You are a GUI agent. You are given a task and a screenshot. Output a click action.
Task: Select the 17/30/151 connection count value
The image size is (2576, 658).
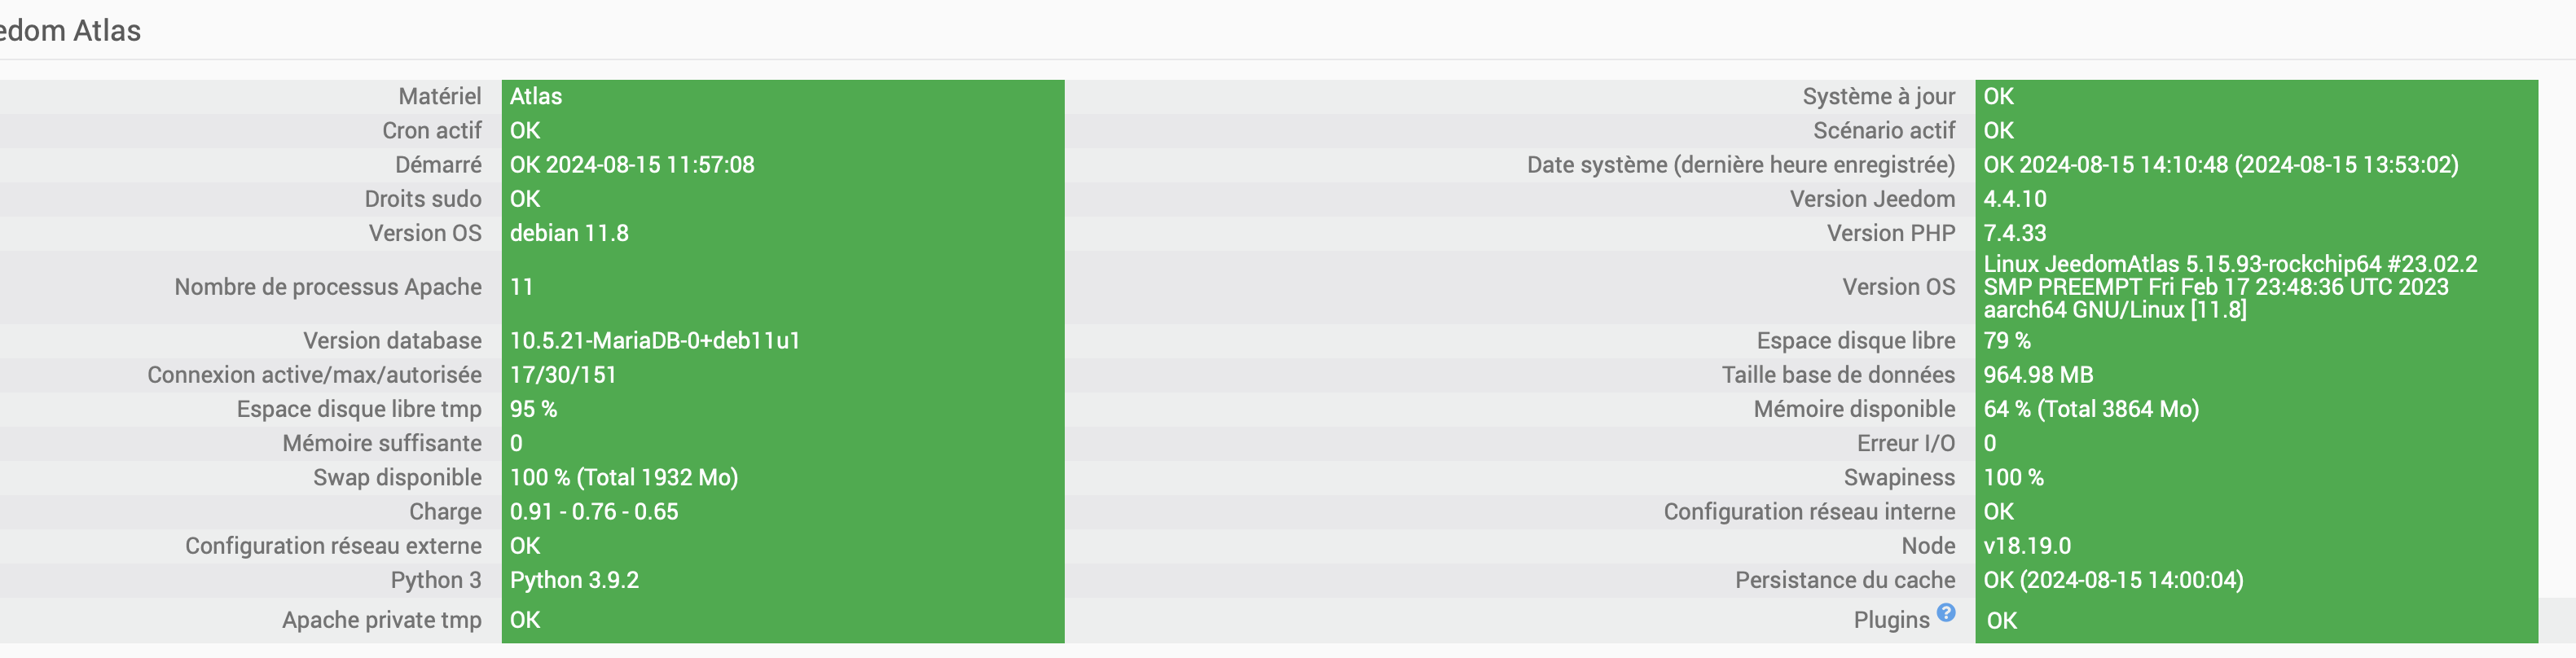point(563,375)
